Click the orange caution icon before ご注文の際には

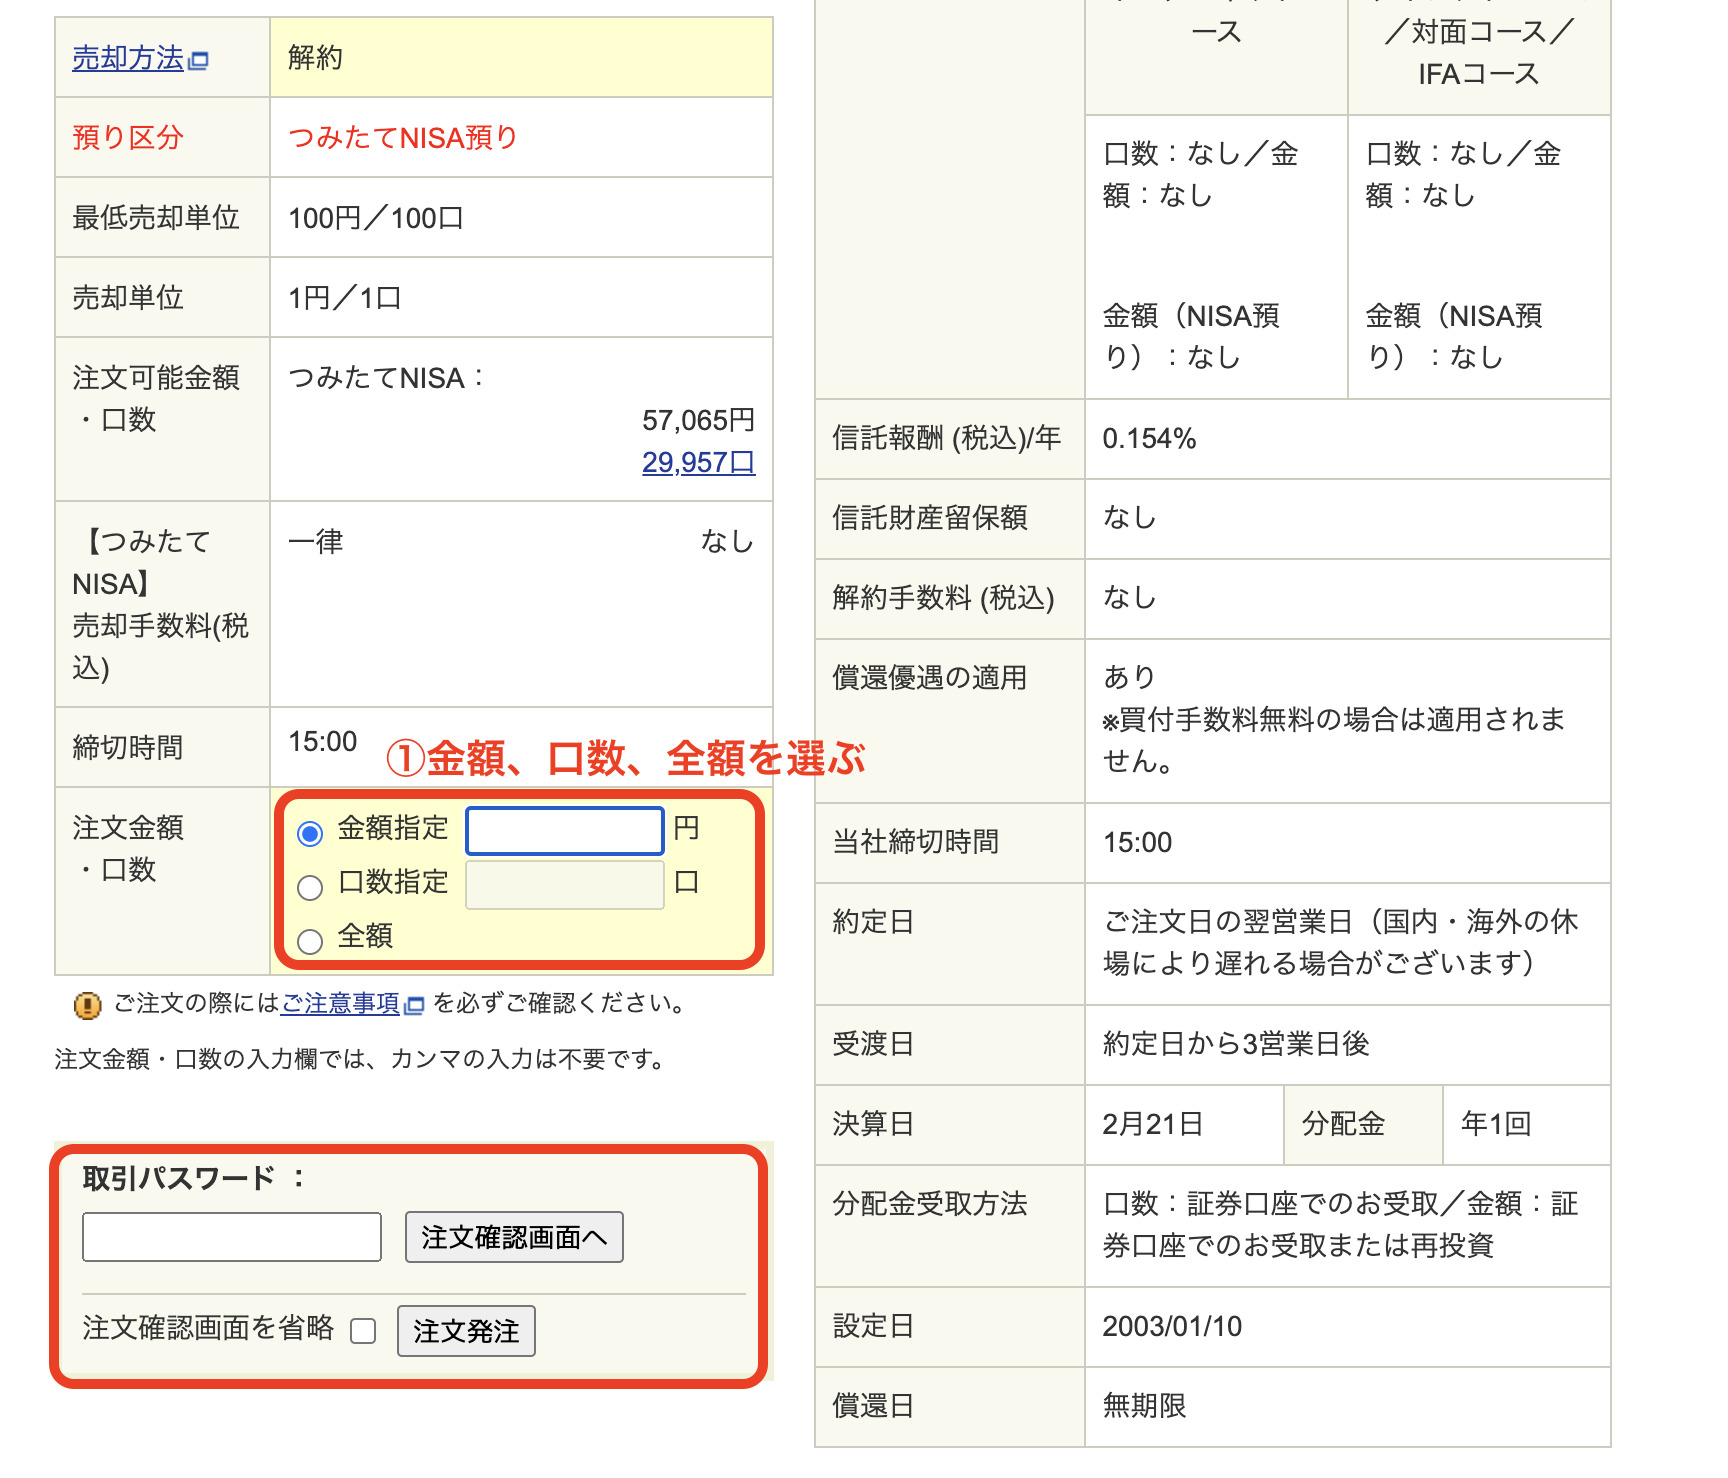tap(88, 1005)
